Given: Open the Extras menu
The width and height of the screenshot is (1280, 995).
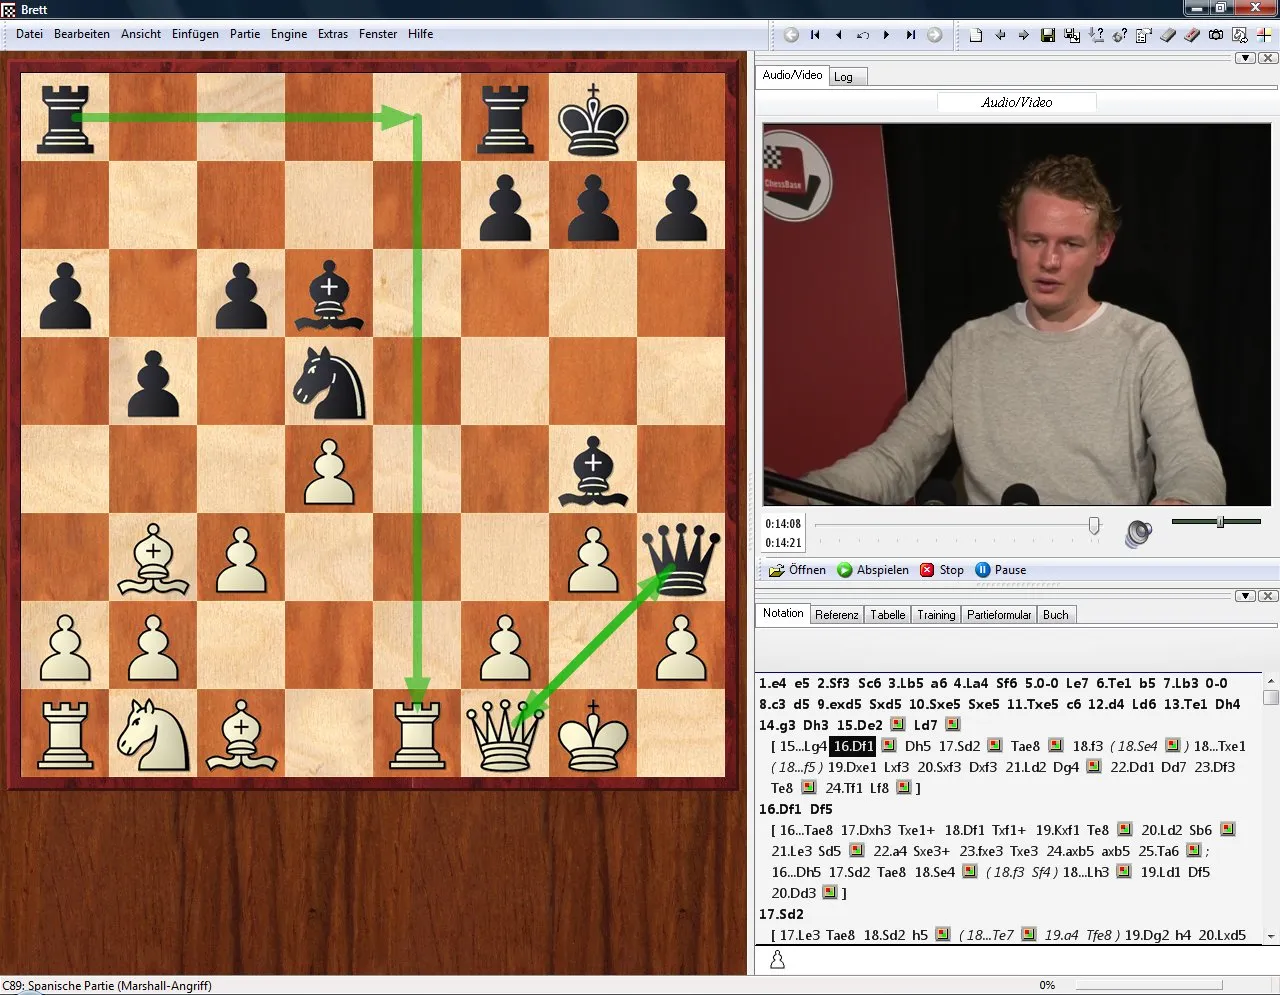Looking at the screenshot, I should point(333,34).
